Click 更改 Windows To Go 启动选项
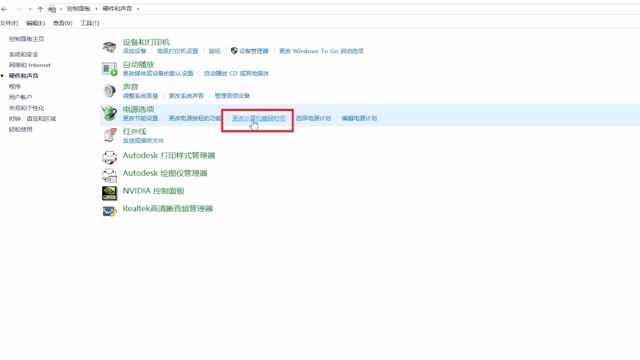This screenshot has width=640, height=360. pyautogui.click(x=322, y=51)
